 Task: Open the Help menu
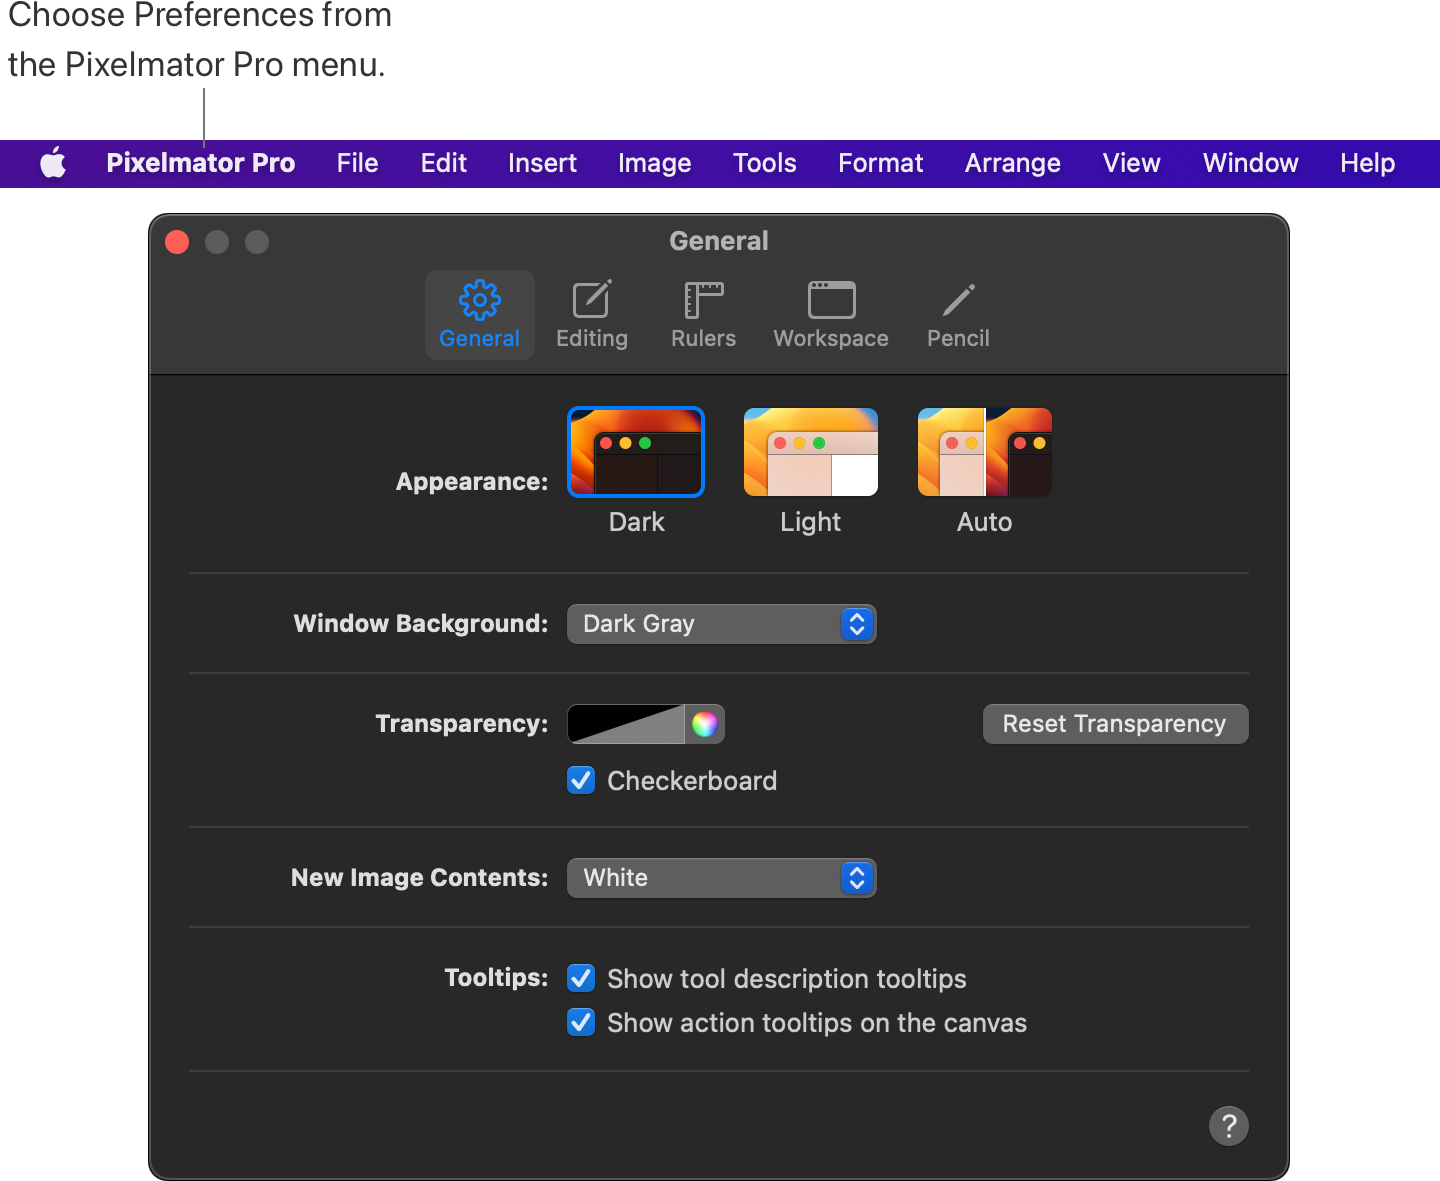click(1367, 163)
